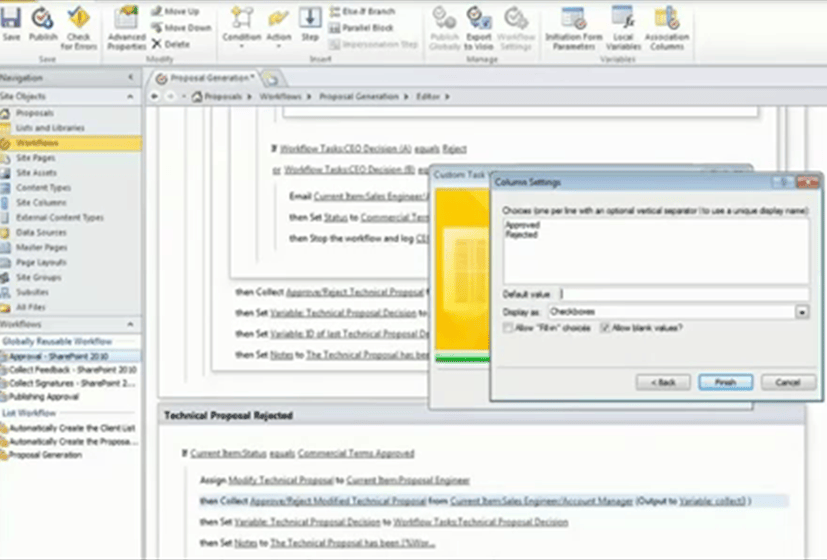
Task: Open Site Pages in navigation
Action: [35, 158]
